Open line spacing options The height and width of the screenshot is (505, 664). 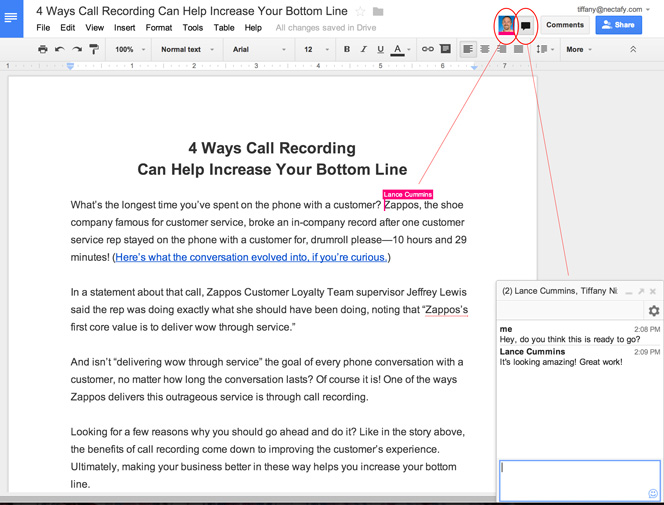pos(545,49)
